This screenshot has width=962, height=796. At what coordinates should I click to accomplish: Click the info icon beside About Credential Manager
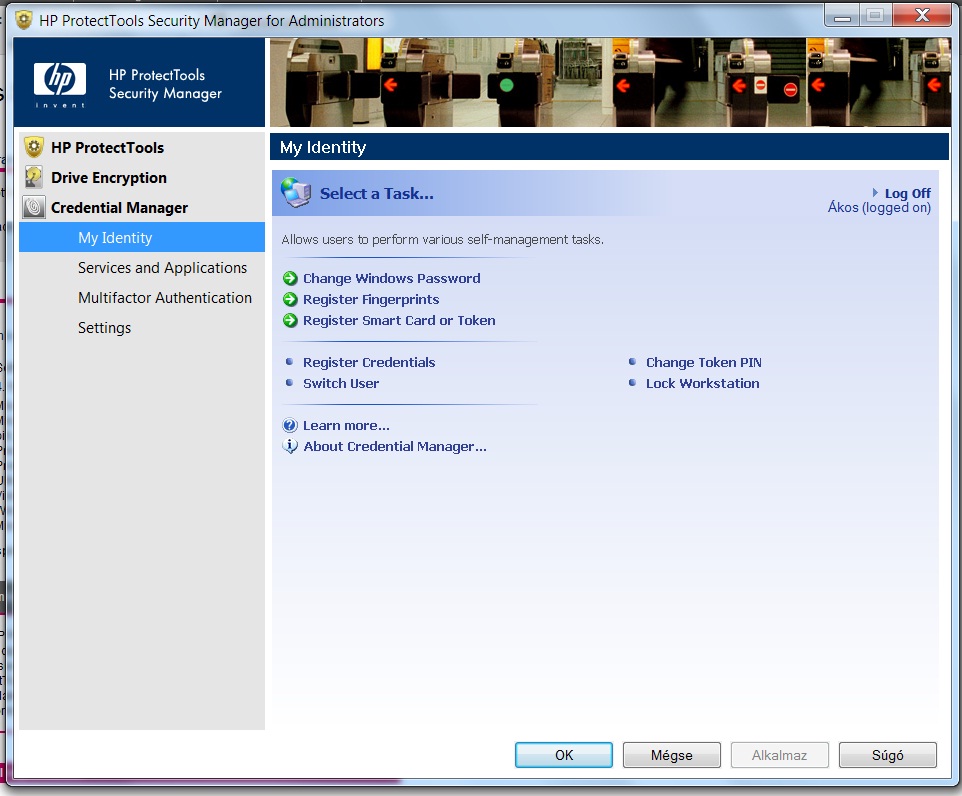290,446
